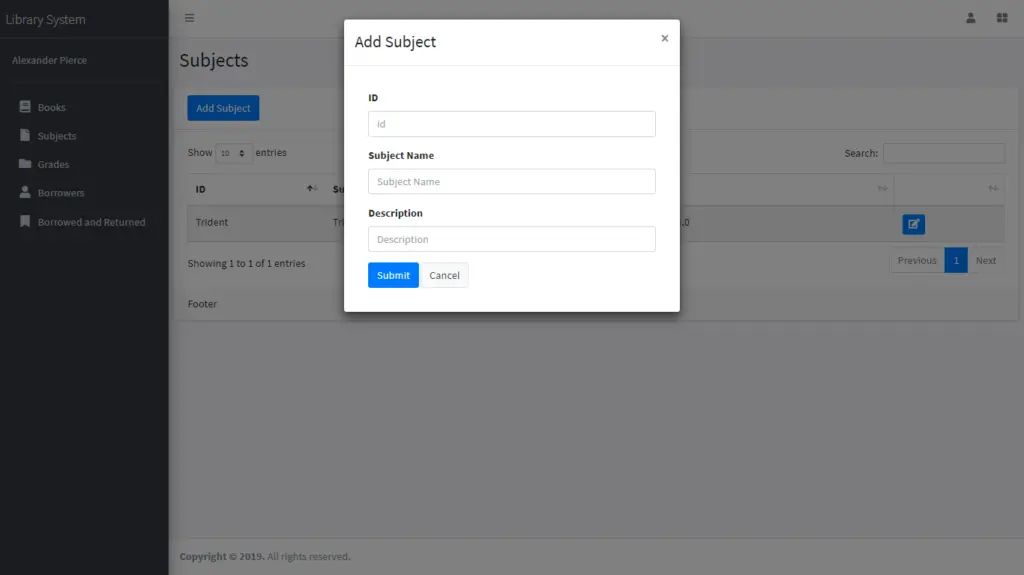Click the Borrowed and Returned bookmark icon
The width and height of the screenshot is (1024, 575).
26,222
